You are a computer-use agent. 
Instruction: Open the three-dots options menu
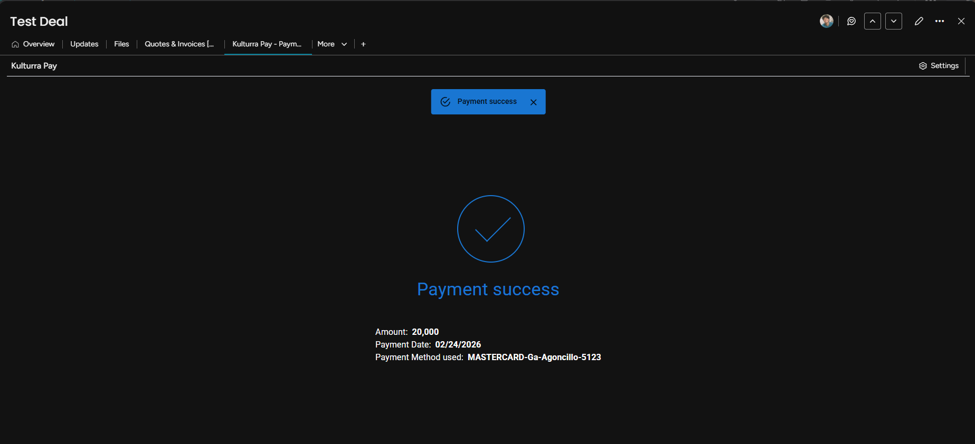pos(940,21)
